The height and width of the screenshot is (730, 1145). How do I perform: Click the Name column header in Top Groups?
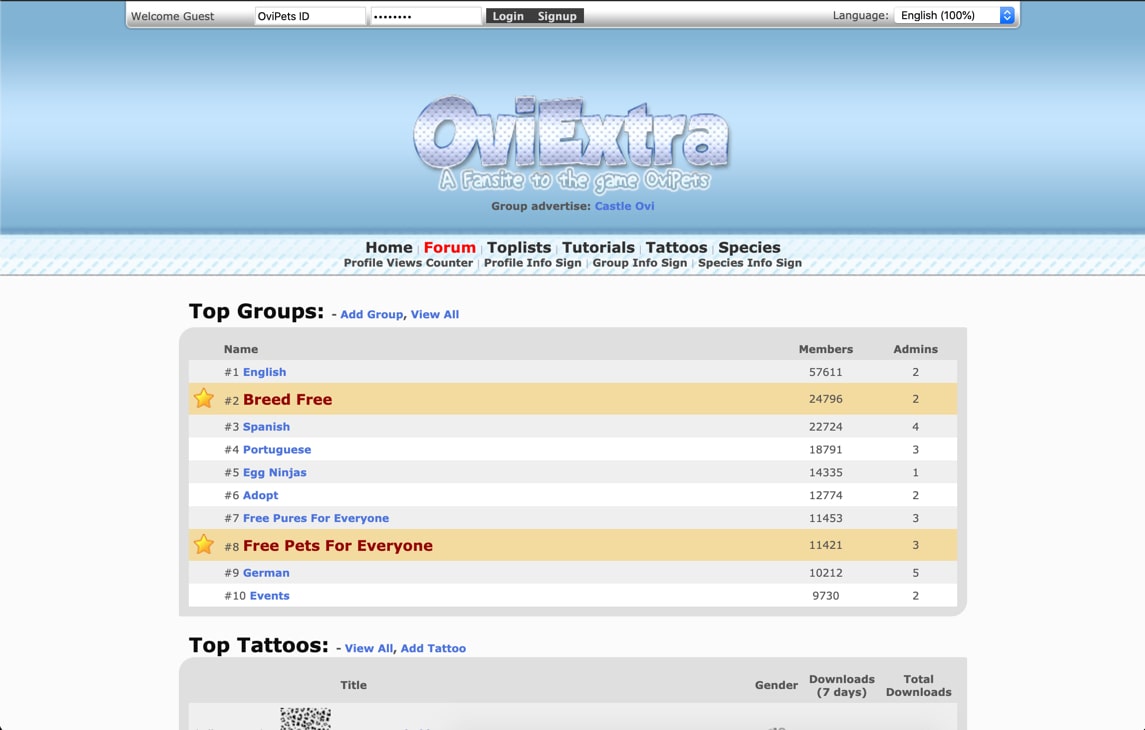pyautogui.click(x=241, y=349)
